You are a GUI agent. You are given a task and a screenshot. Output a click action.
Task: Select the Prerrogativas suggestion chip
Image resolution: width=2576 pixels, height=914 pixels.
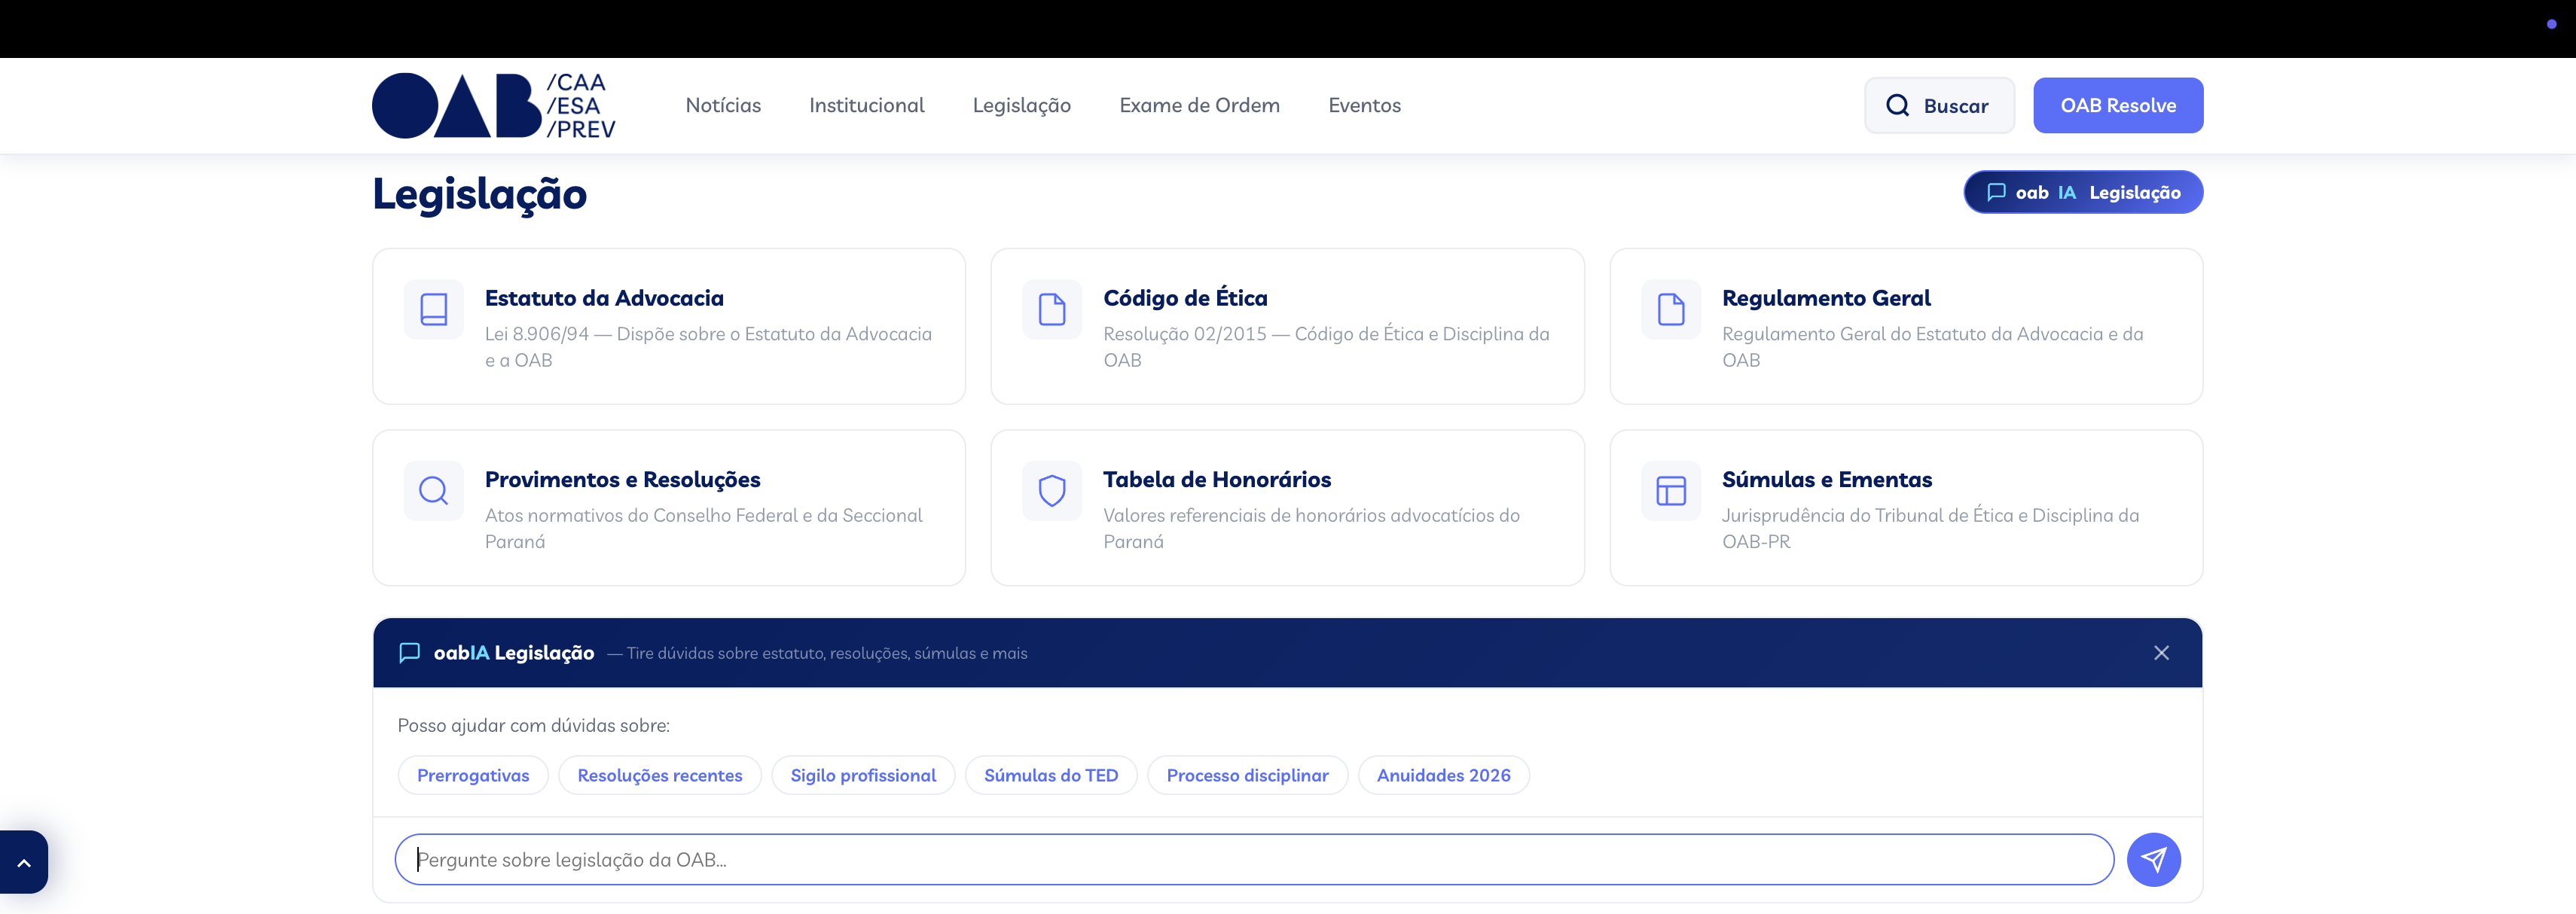point(472,775)
